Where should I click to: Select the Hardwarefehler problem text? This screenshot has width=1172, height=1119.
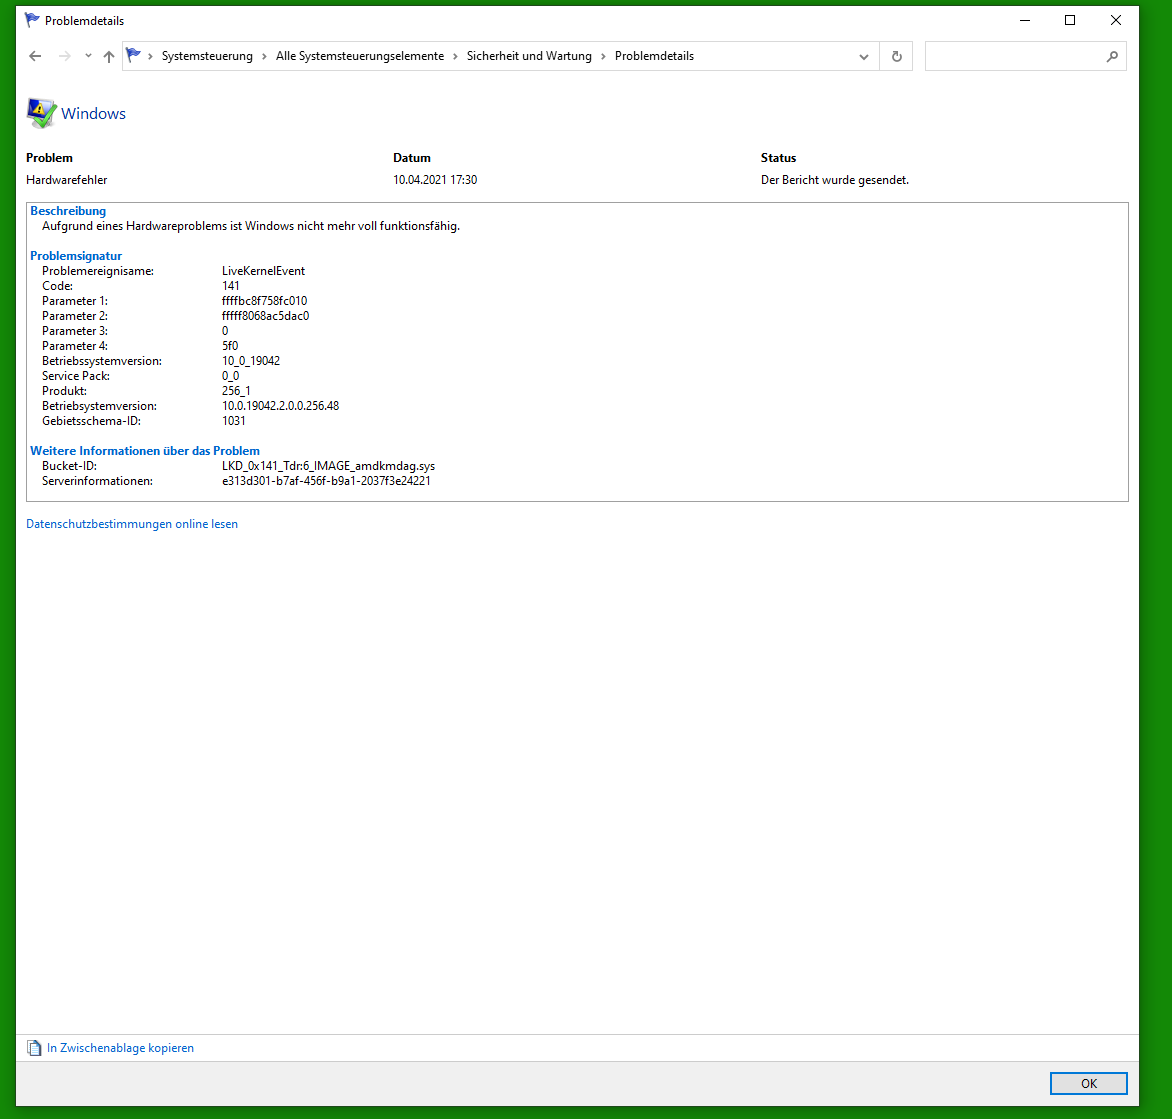click(x=67, y=180)
